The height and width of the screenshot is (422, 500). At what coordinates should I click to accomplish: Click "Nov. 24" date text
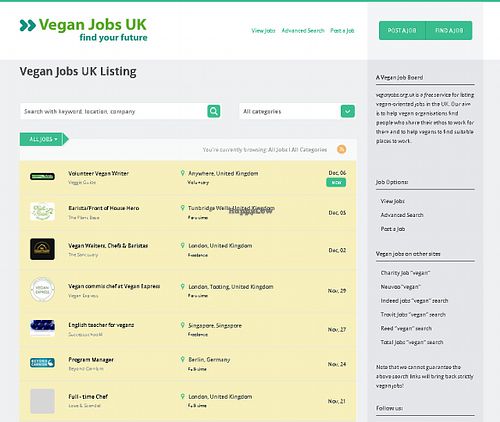click(x=337, y=364)
